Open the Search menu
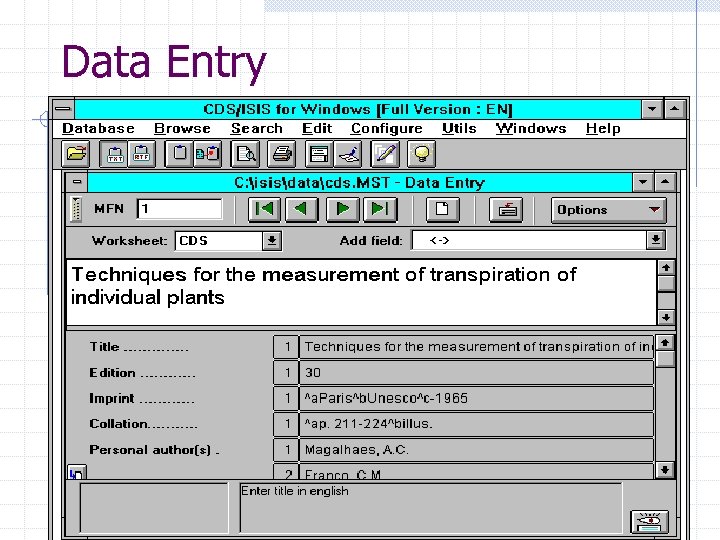Screen dimensions: 720x540 [257, 129]
